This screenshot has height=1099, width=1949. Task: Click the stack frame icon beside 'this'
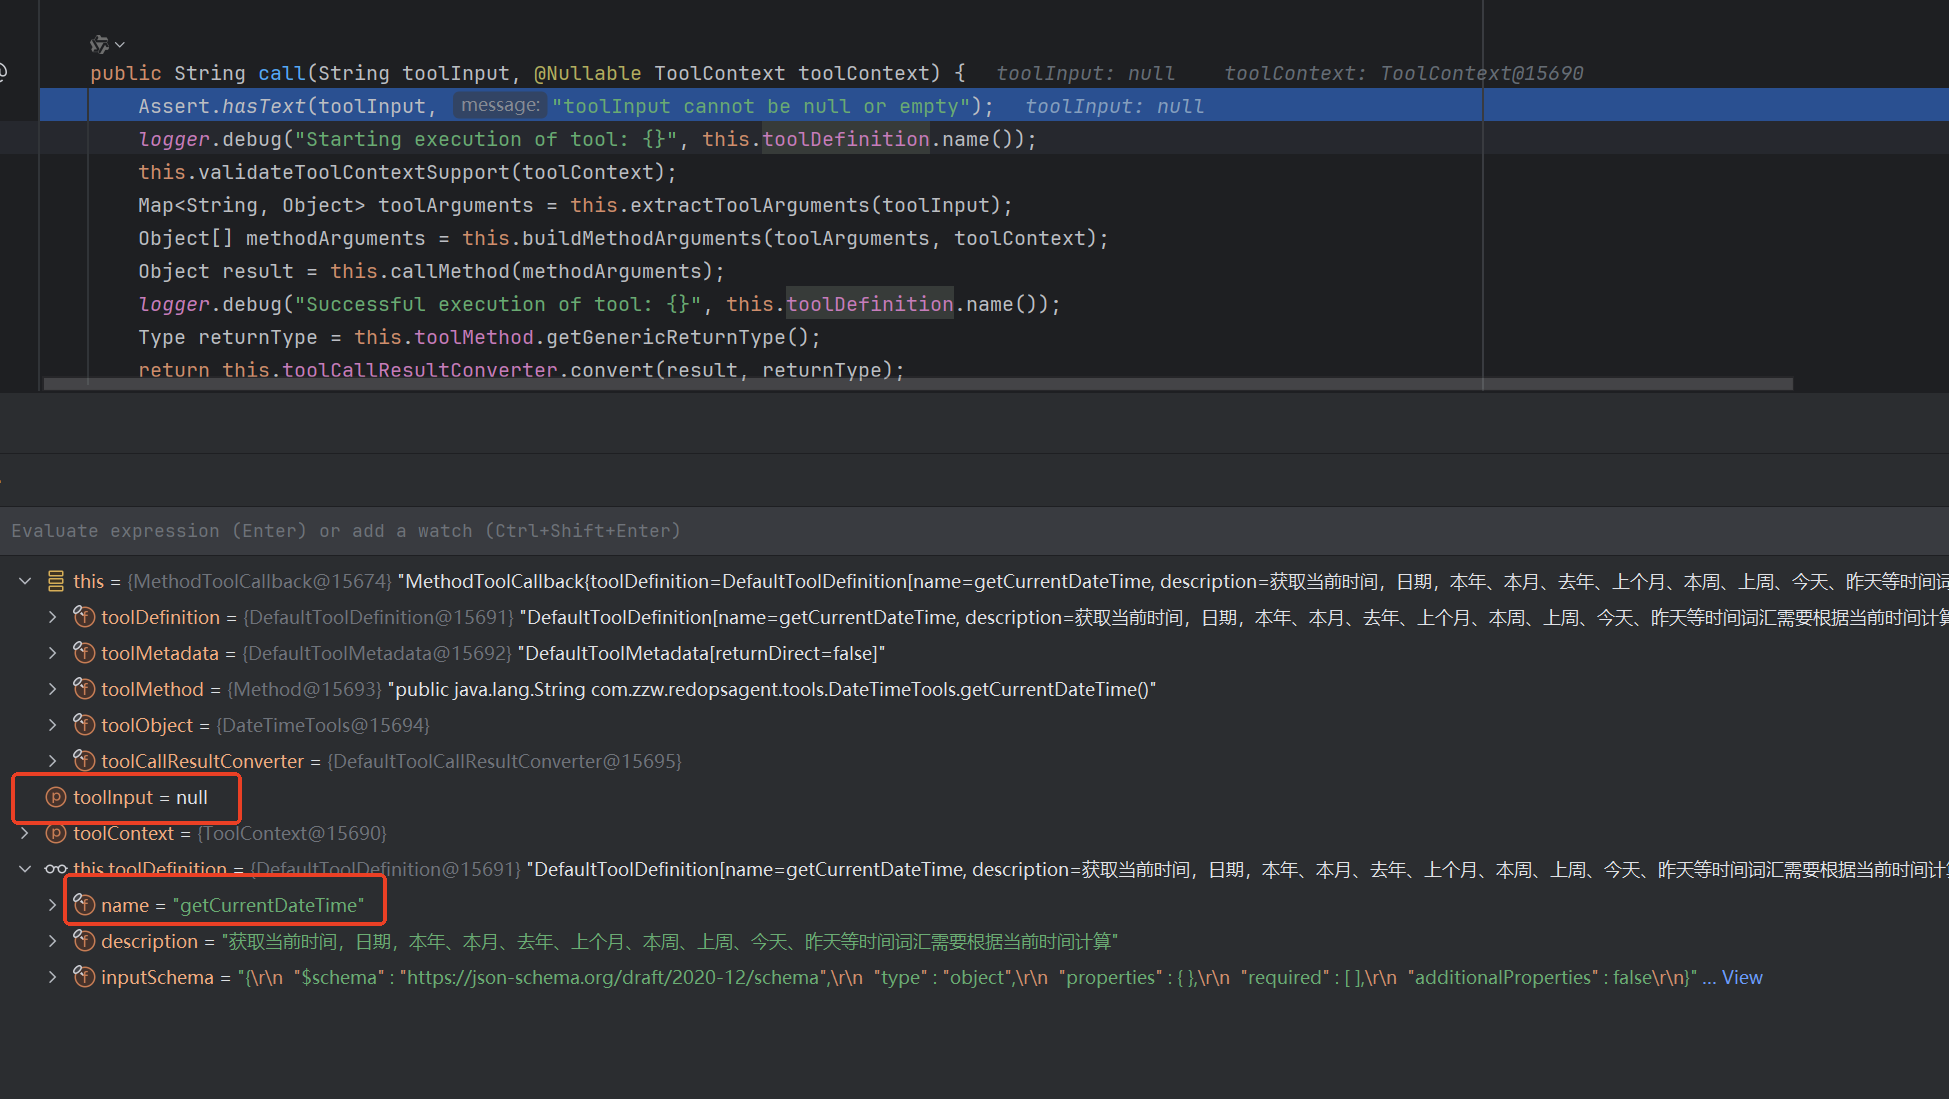tap(56, 581)
